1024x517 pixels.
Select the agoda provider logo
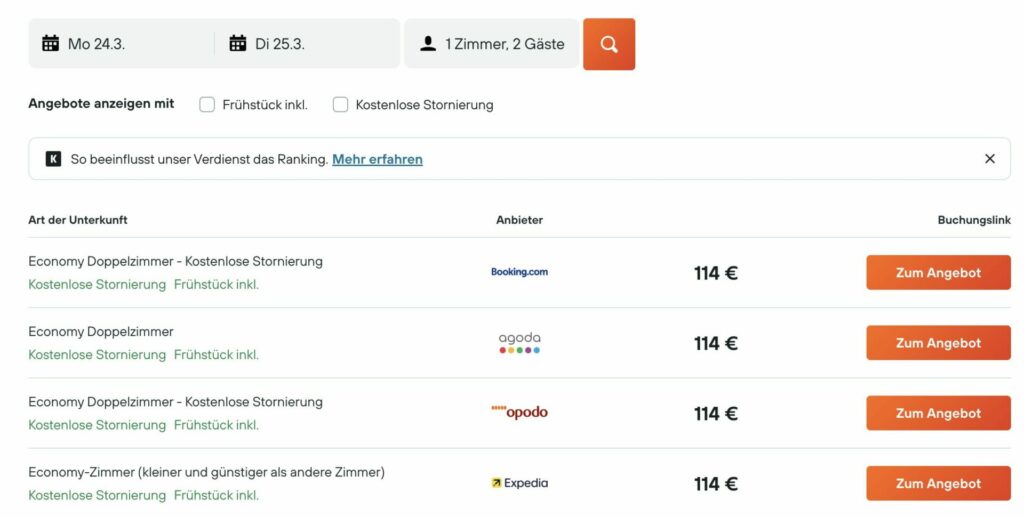[519, 342]
